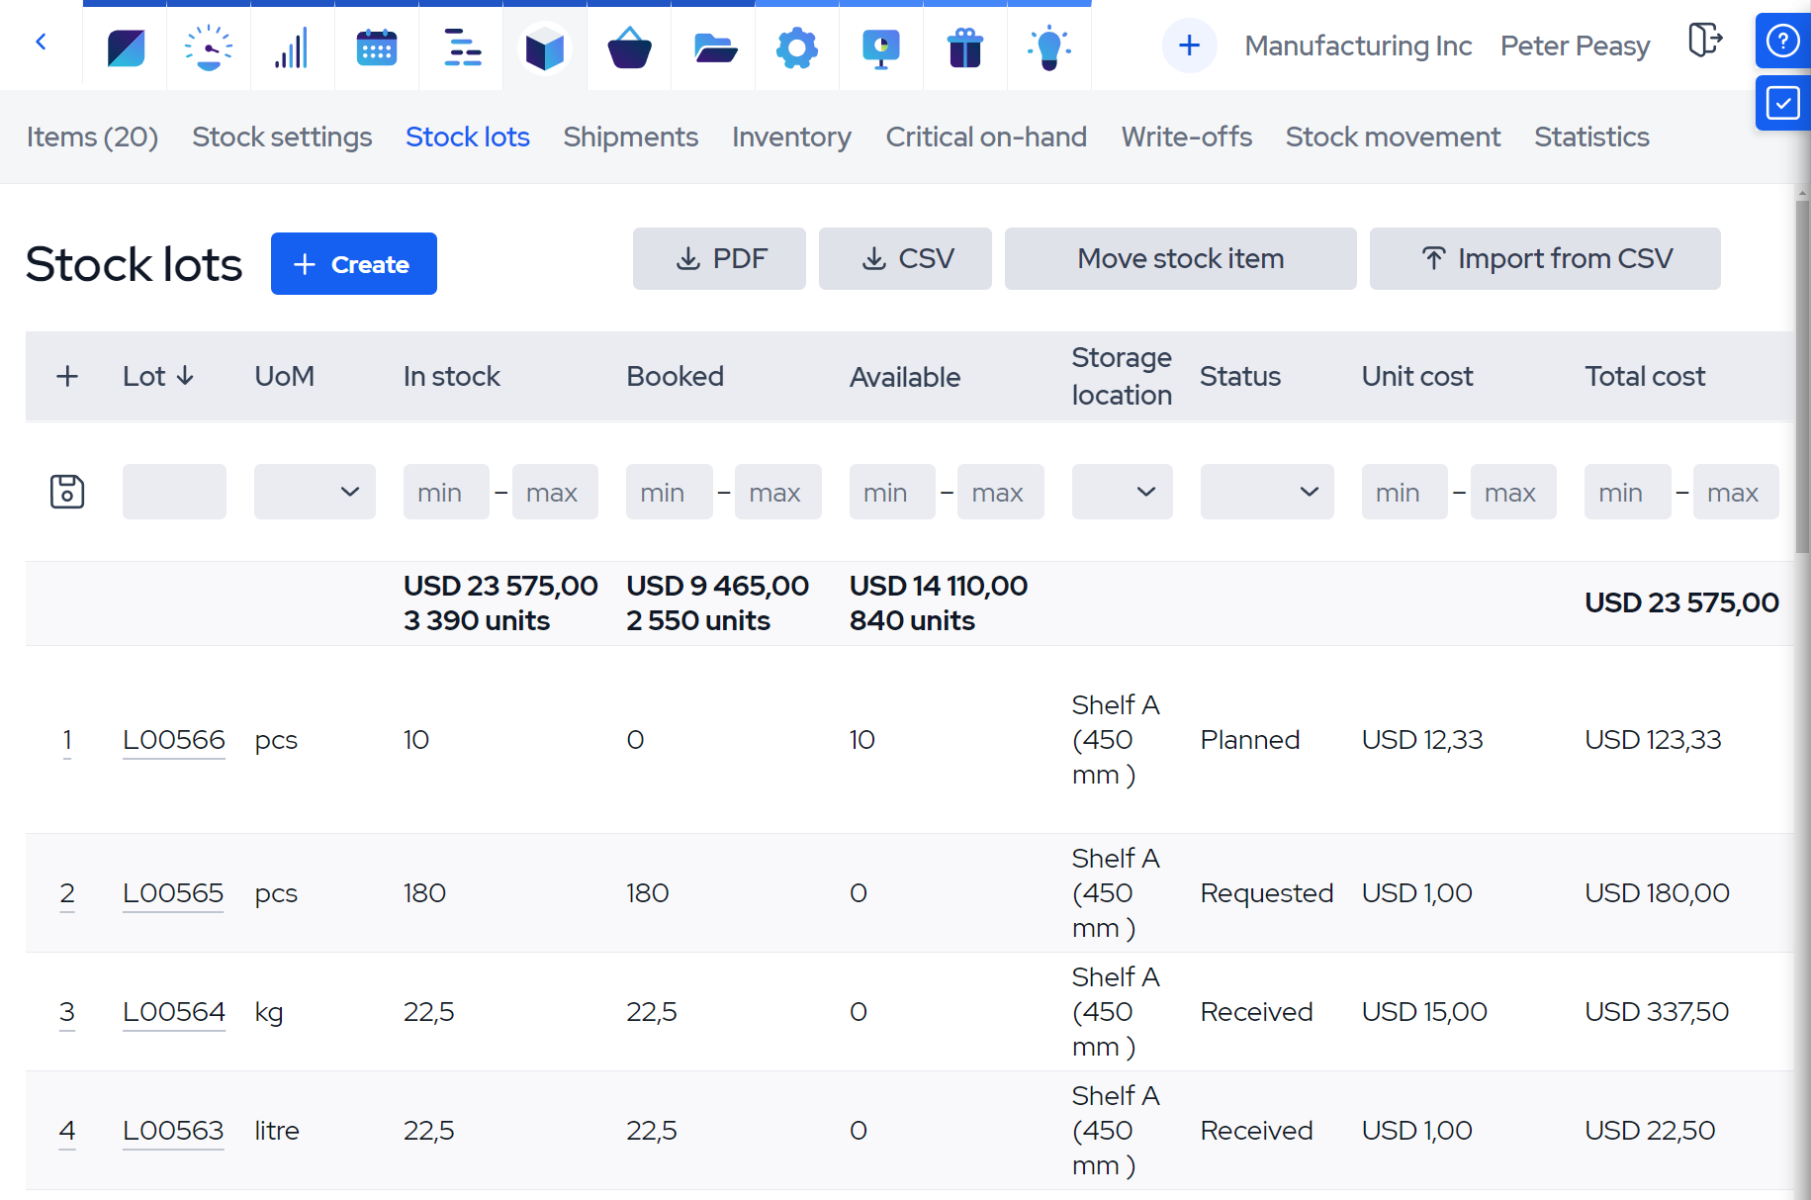Click the min Unit cost input field

coord(1403,492)
